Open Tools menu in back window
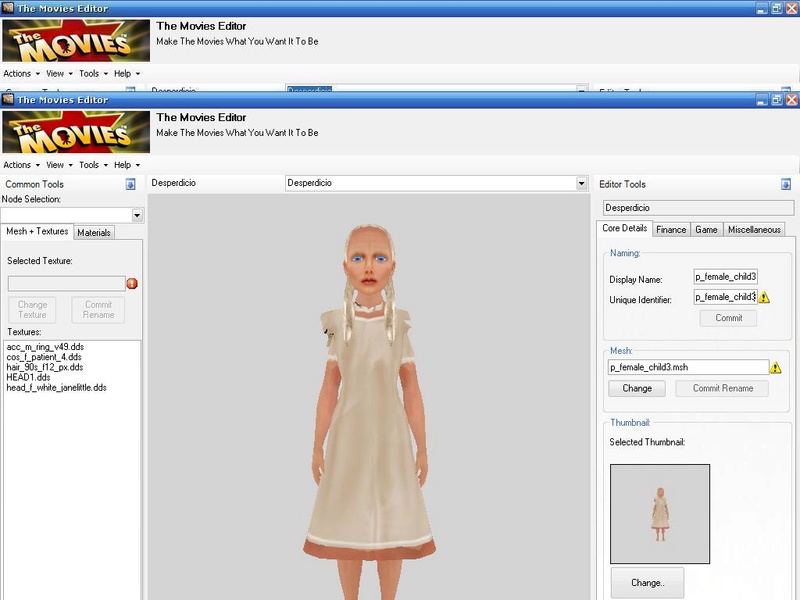This screenshot has width=800, height=600. click(93, 73)
